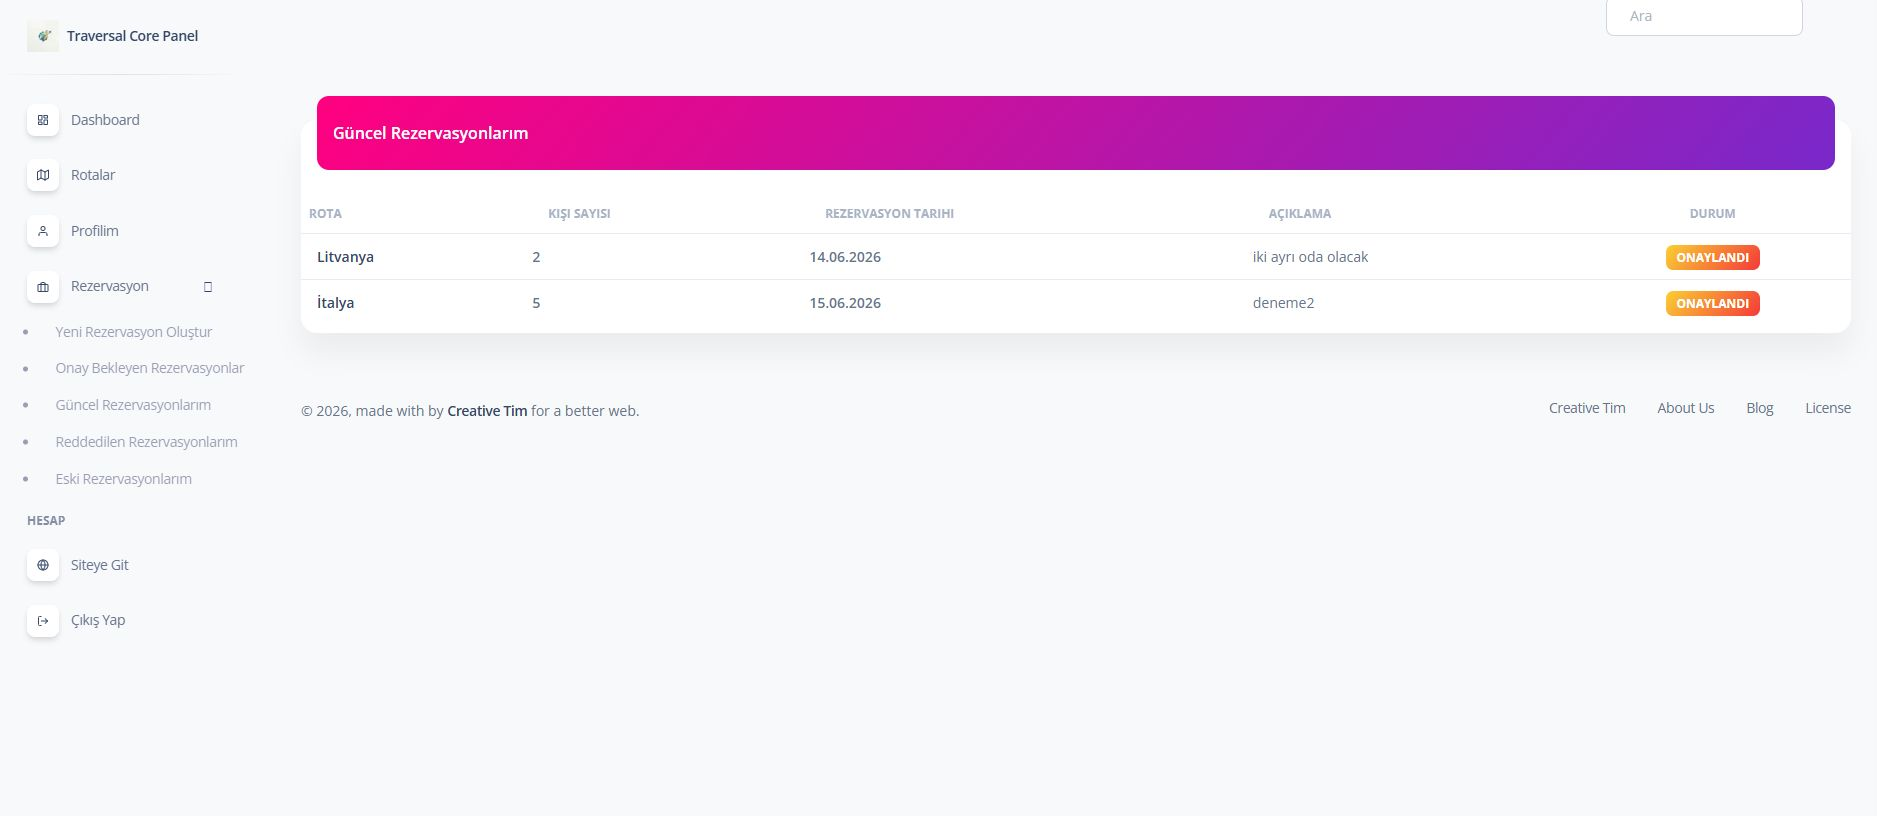Select the Rotalar map icon

(x=43, y=175)
